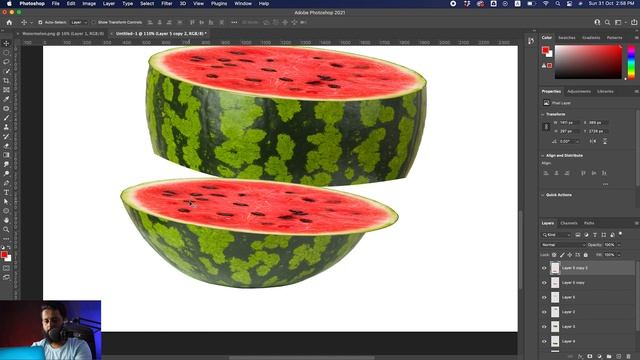Image resolution: width=640 pixels, height=360 pixels.
Task: Click the three-dots more options in options bar
Action: point(234,22)
